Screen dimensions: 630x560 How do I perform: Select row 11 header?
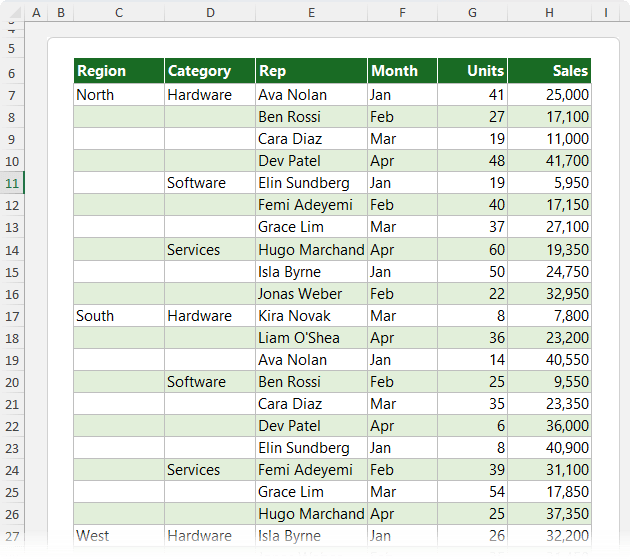pos(12,183)
